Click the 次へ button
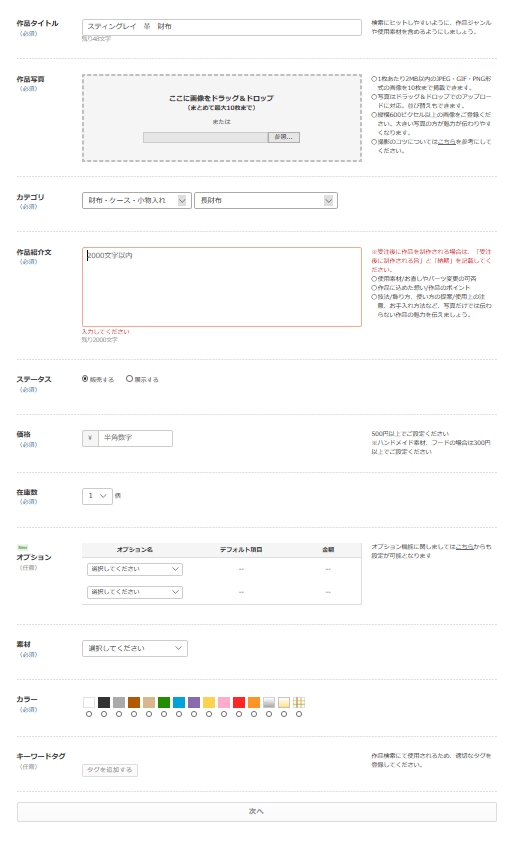 (257, 812)
